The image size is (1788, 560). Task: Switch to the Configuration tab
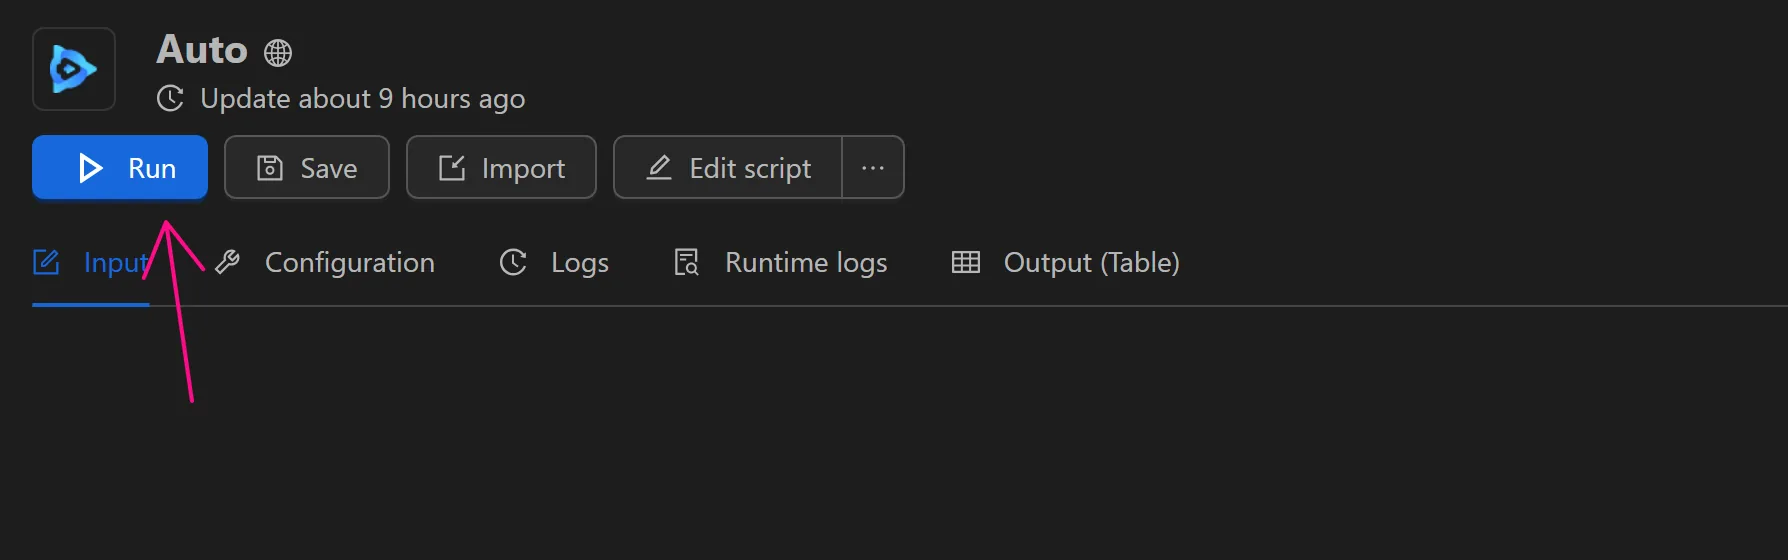pyautogui.click(x=349, y=263)
